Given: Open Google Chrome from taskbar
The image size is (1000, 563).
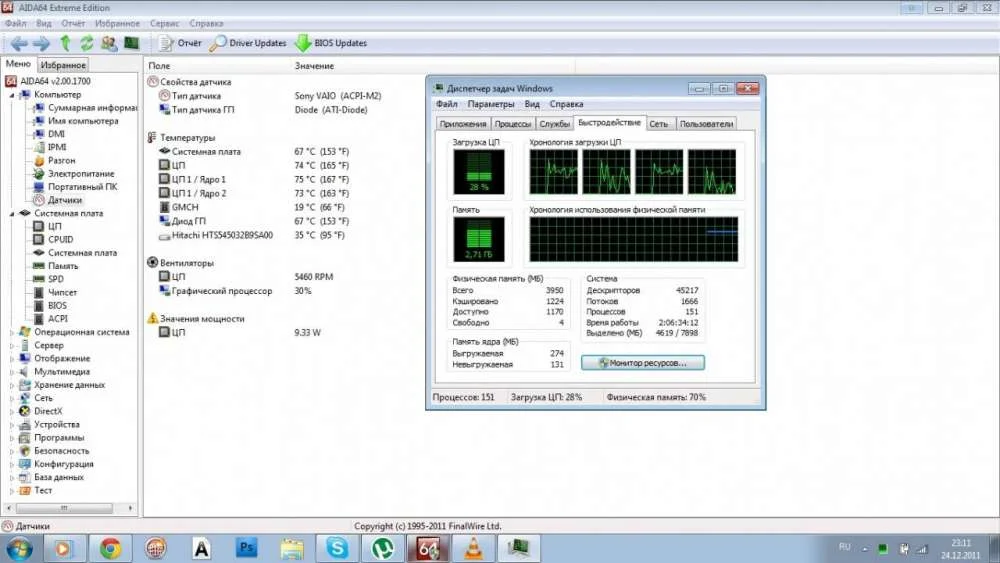Looking at the screenshot, I should (x=110, y=548).
